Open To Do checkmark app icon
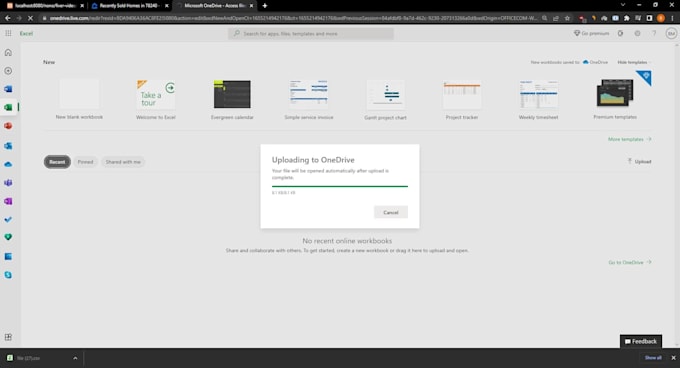This screenshot has width=680, height=368. tap(8, 219)
